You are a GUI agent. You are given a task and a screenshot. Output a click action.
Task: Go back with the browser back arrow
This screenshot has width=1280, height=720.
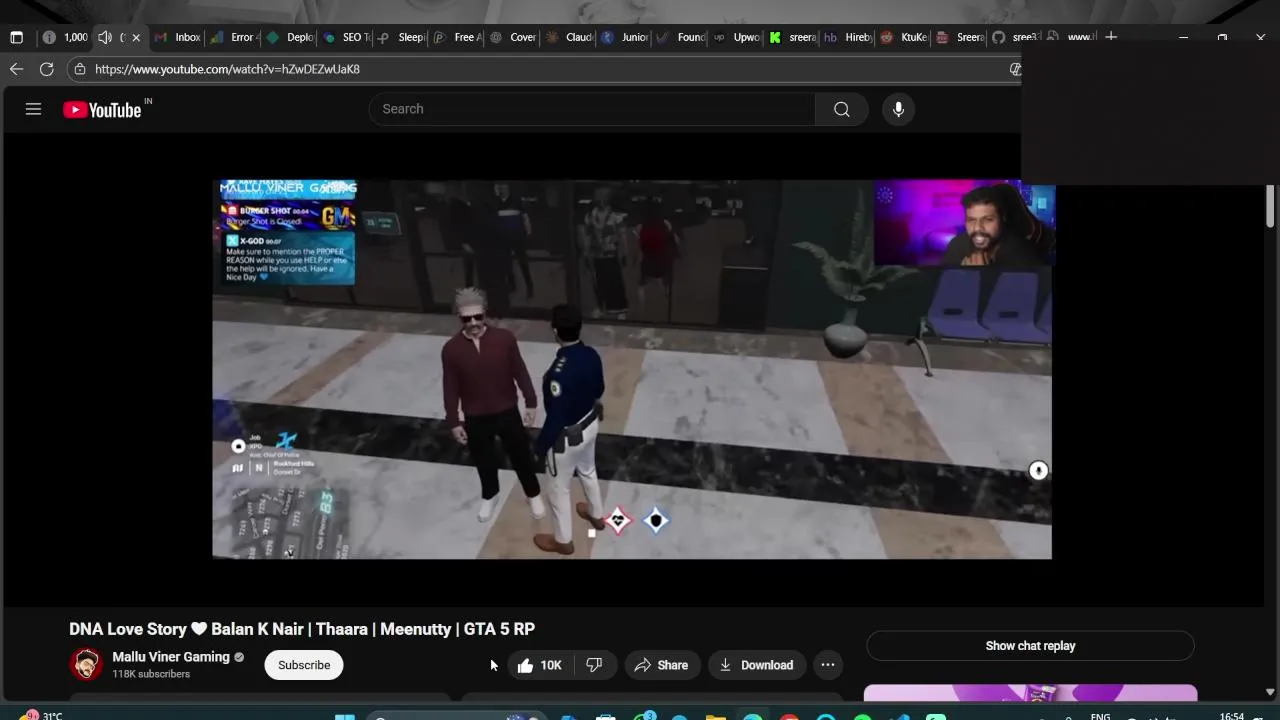click(16, 69)
